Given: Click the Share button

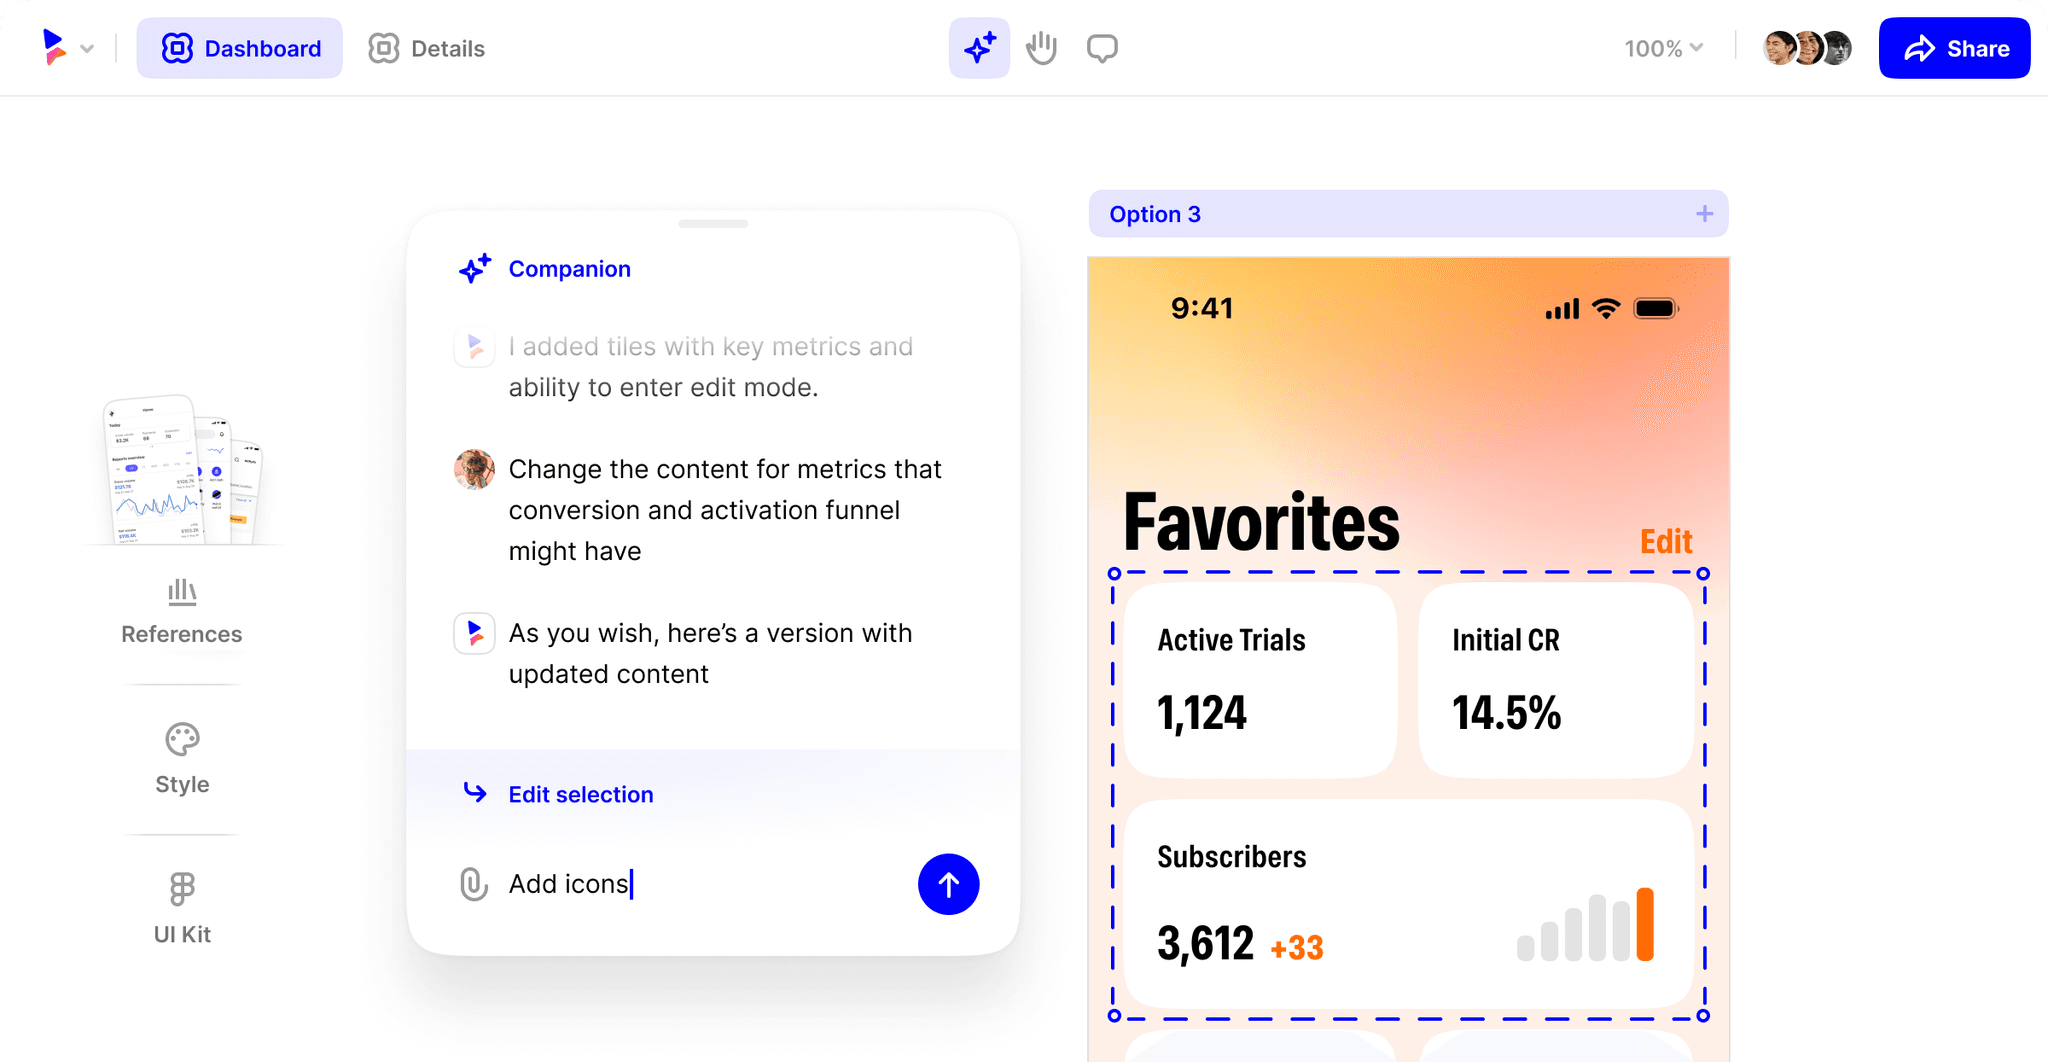Looking at the screenshot, I should pyautogui.click(x=1953, y=47).
